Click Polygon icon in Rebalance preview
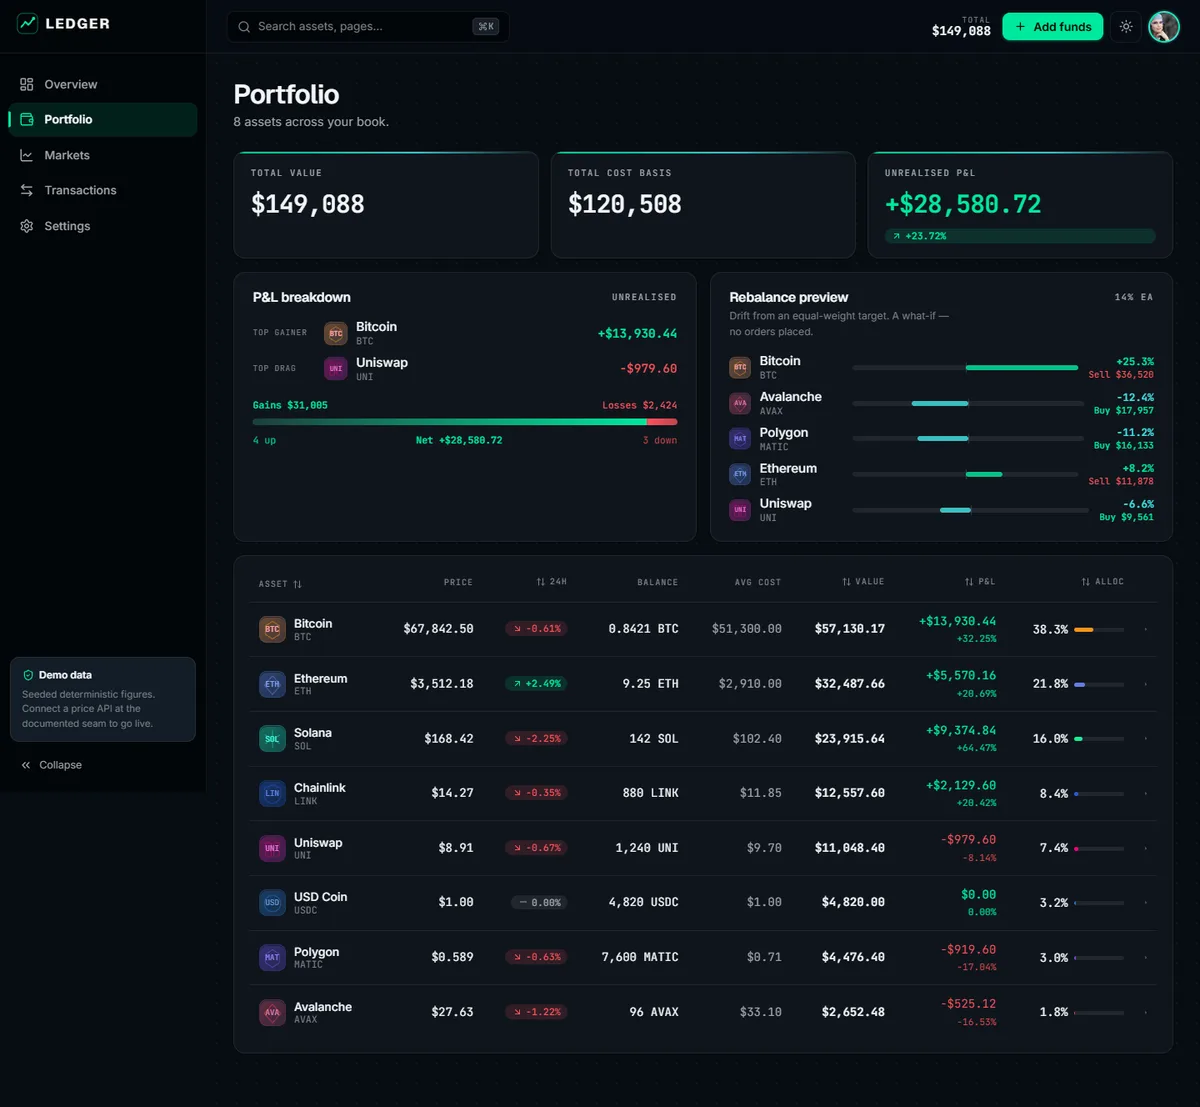The height and width of the screenshot is (1107, 1200). coord(740,439)
